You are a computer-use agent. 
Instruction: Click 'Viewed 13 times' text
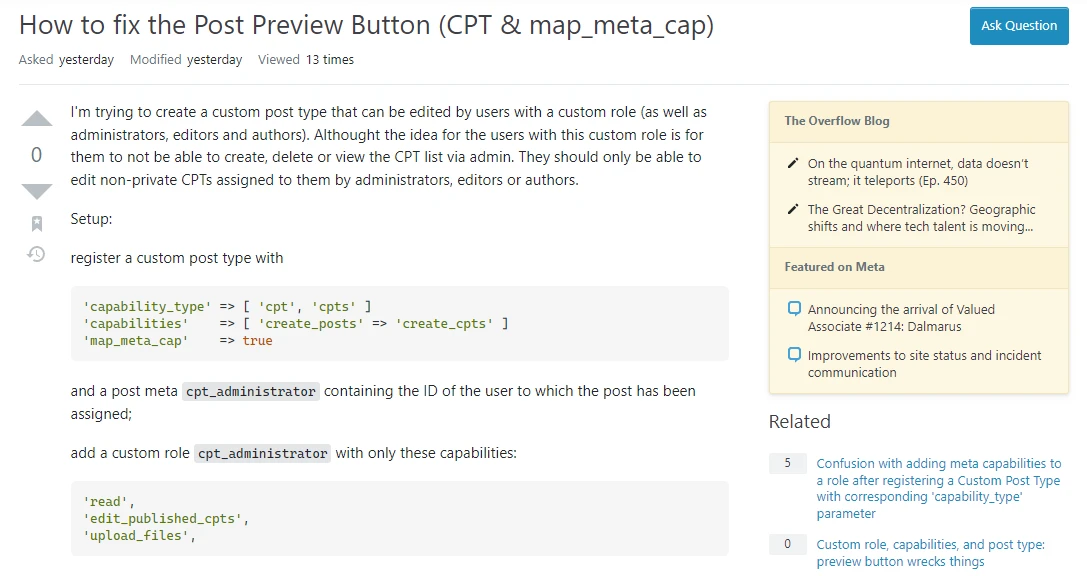[306, 60]
